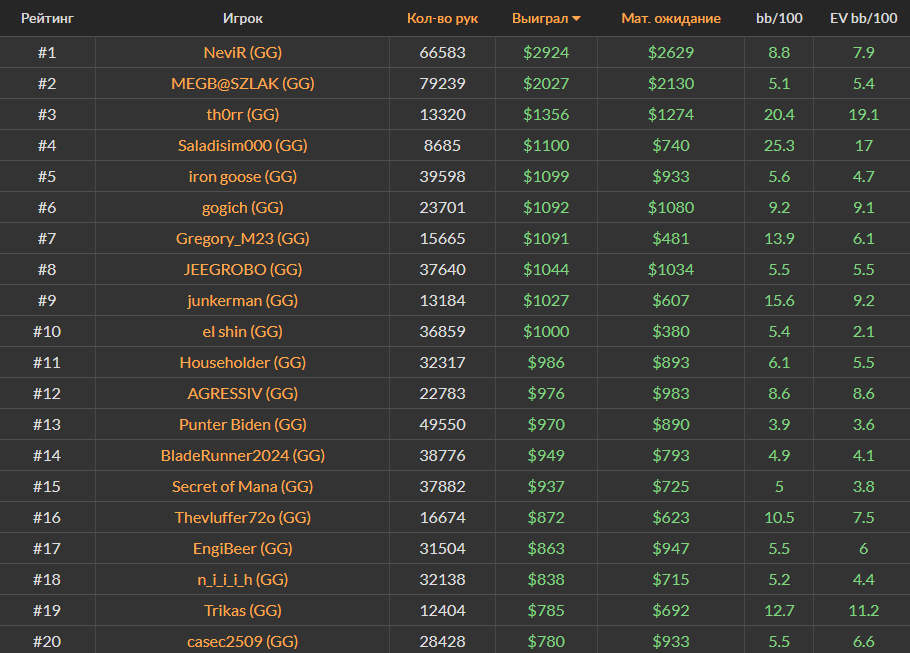This screenshot has height=653, width=910.
Task: Click the Игрок column header
Action: pos(243,18)
